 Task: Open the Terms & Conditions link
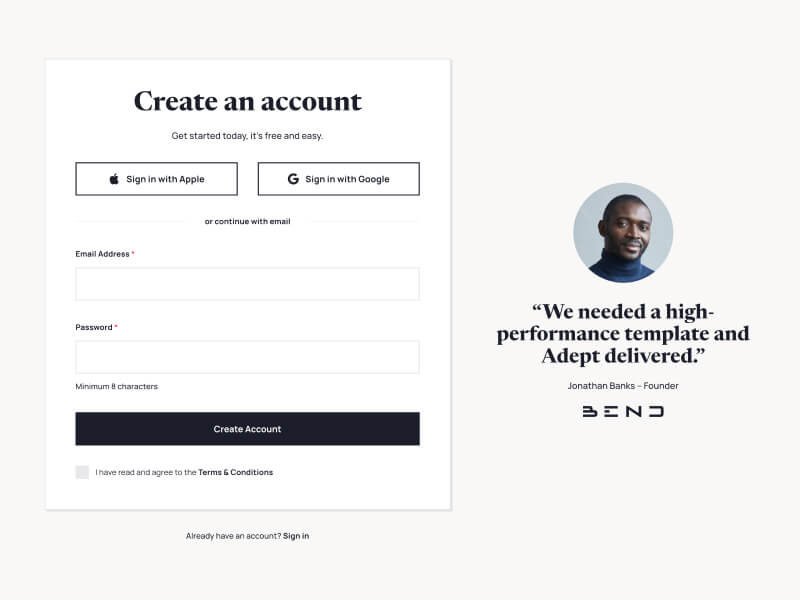tap(235, 472)
